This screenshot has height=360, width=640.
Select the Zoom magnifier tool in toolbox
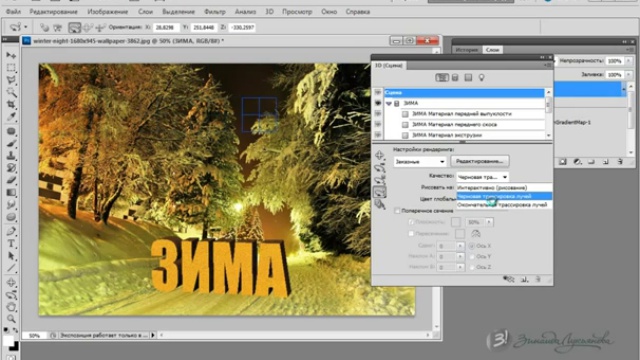point(11,319)
